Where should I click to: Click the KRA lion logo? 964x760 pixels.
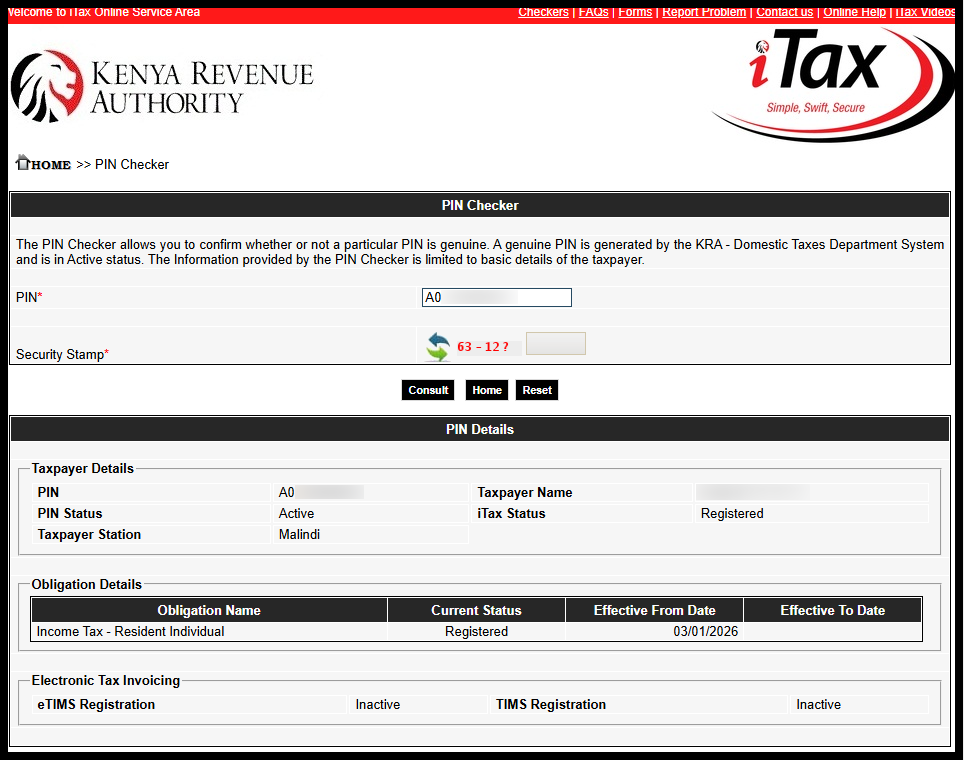[46, 85]
